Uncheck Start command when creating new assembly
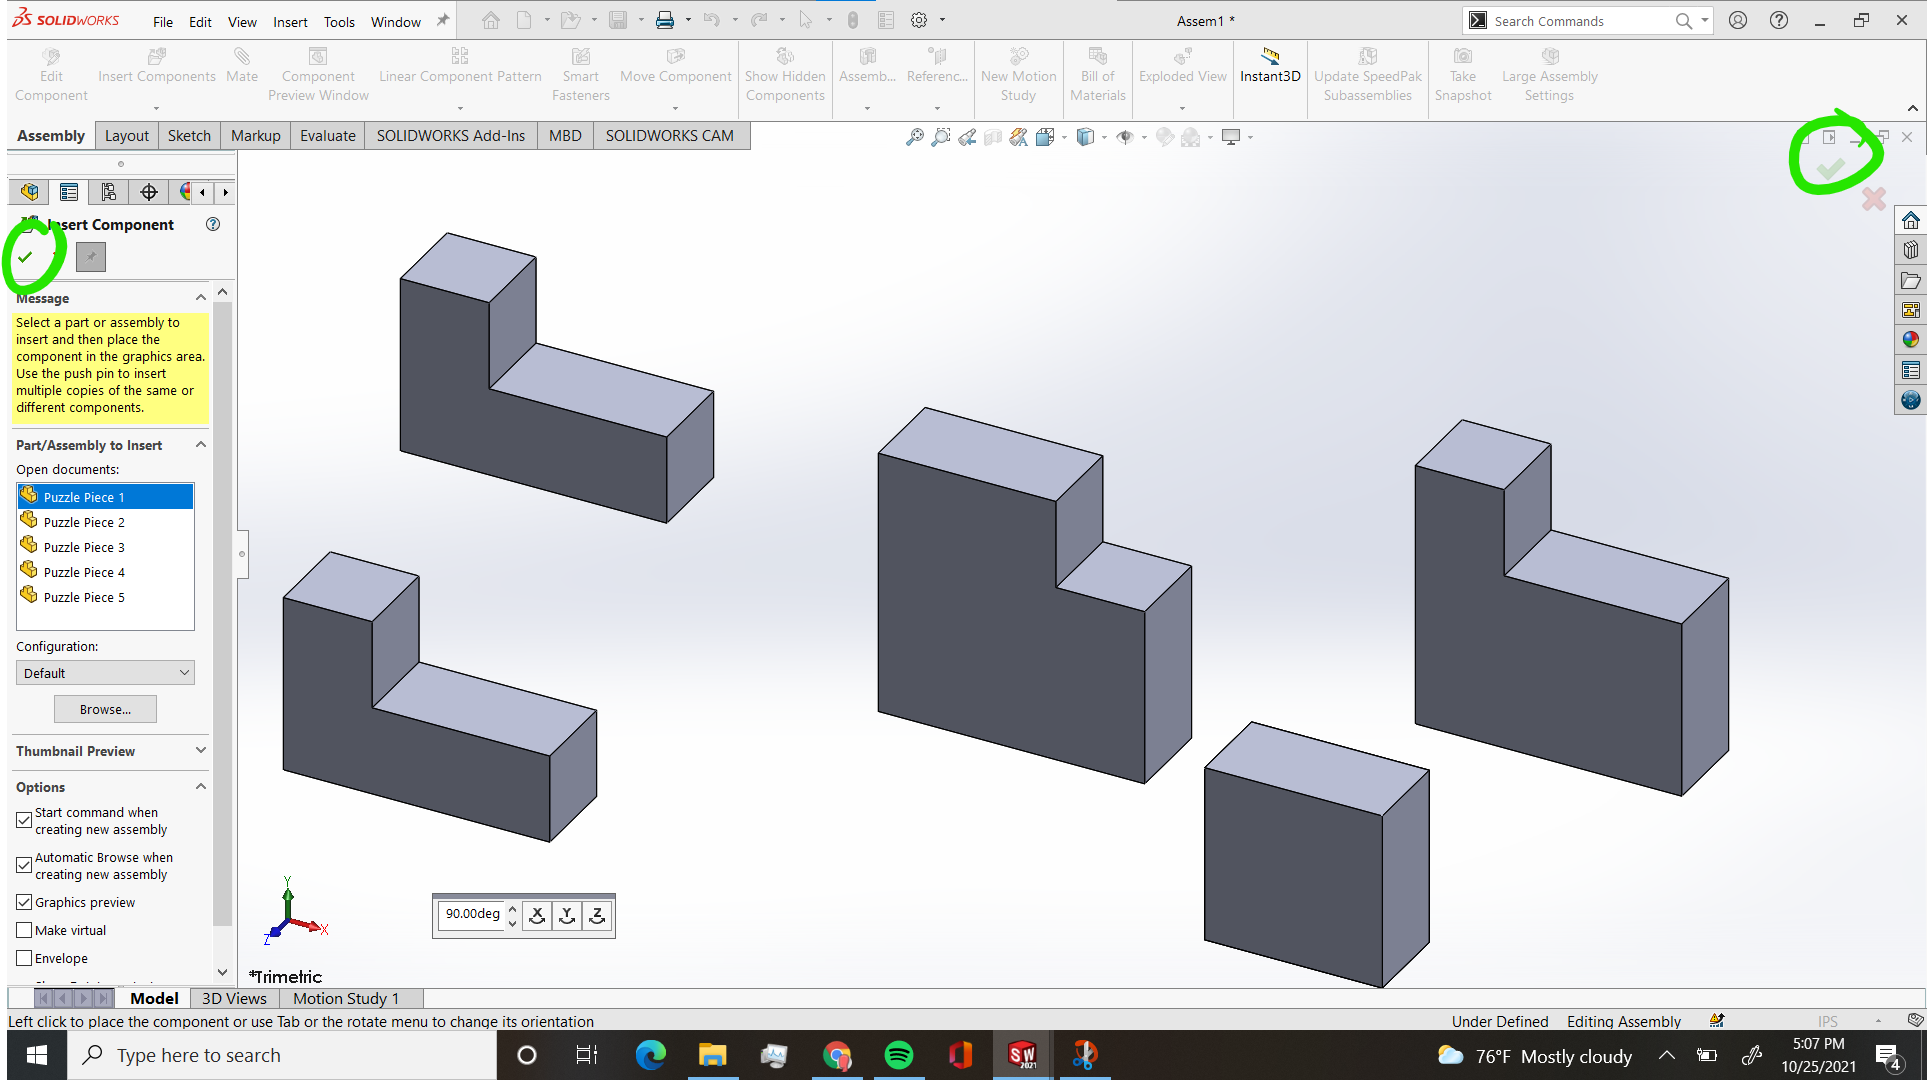Viewport: 1927px width, 1080px height. click(24, 820)
